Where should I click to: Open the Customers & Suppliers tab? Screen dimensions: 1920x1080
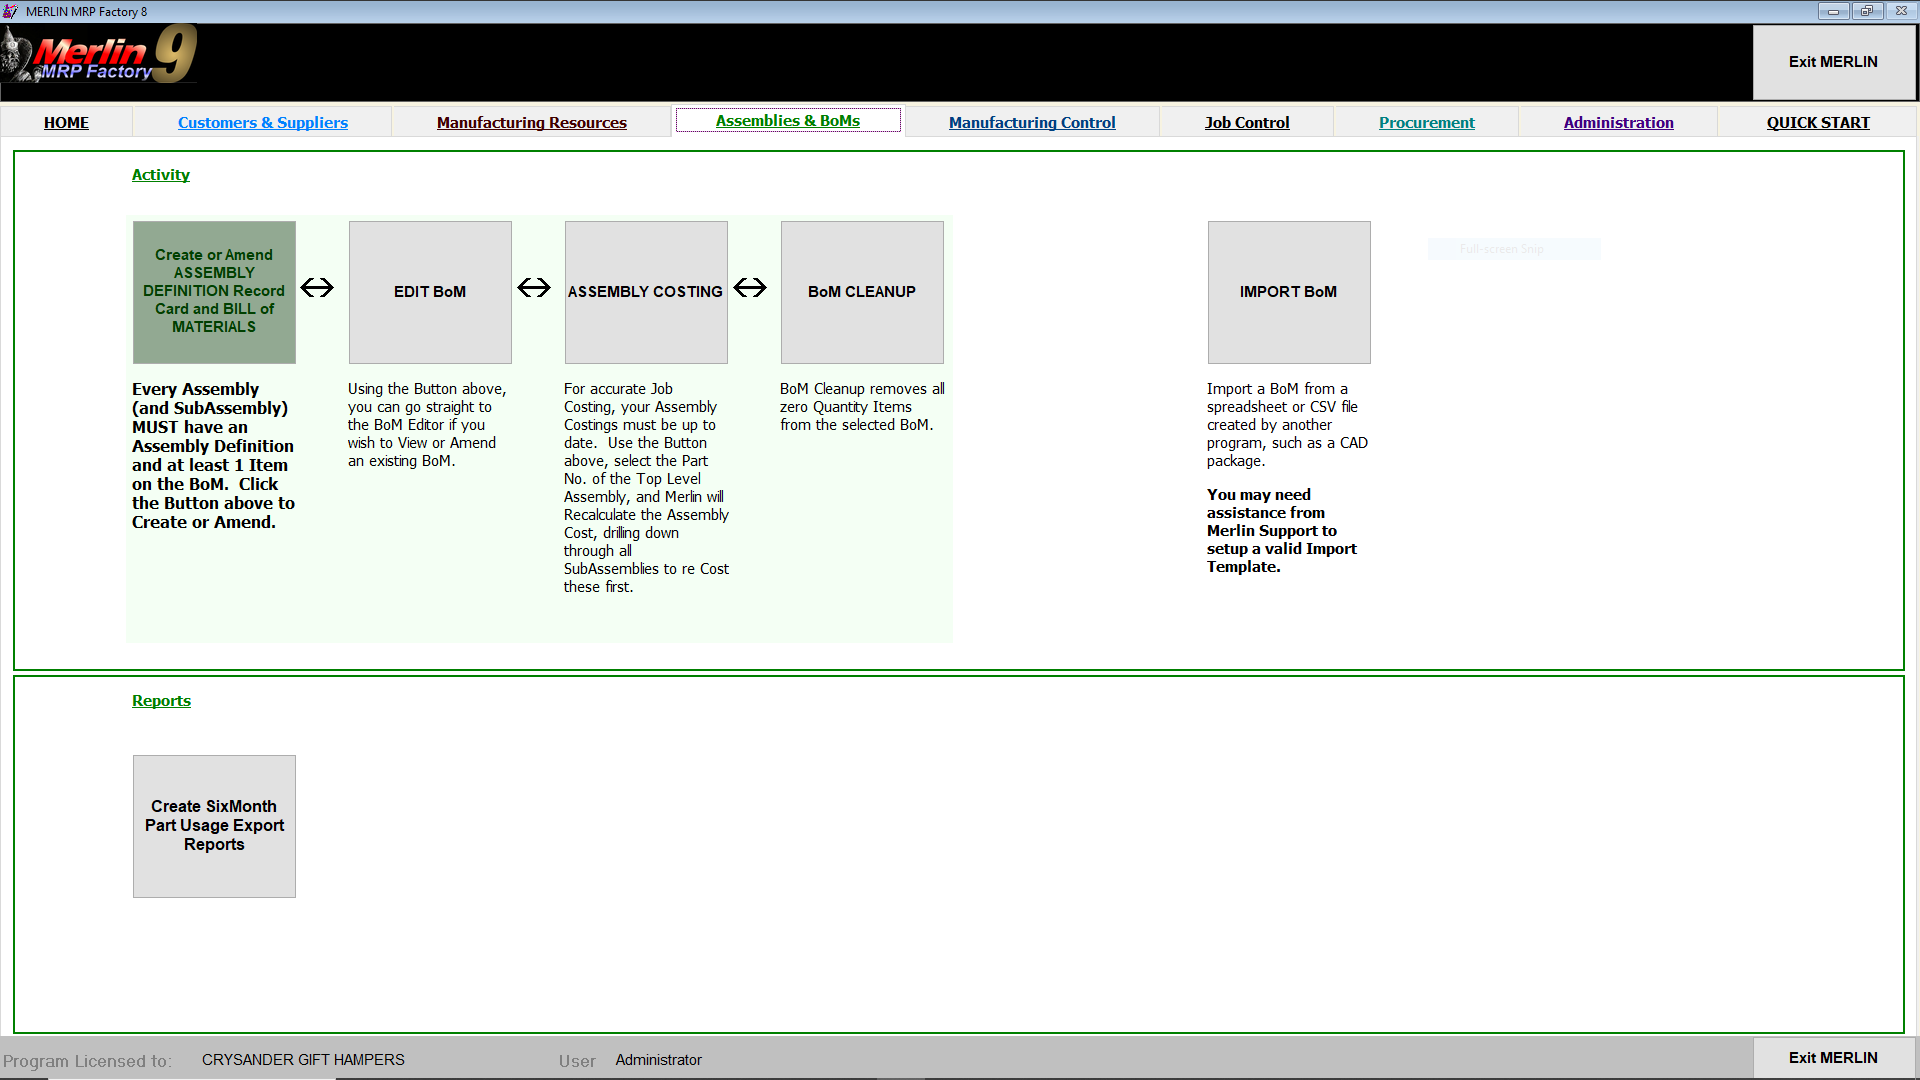(262, 122)
